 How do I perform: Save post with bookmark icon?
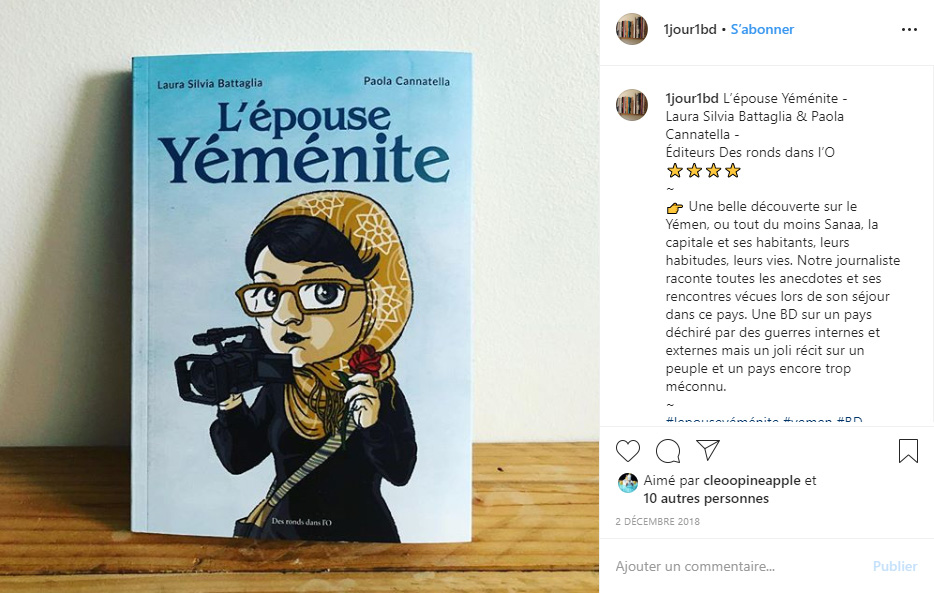click(908, 451)
